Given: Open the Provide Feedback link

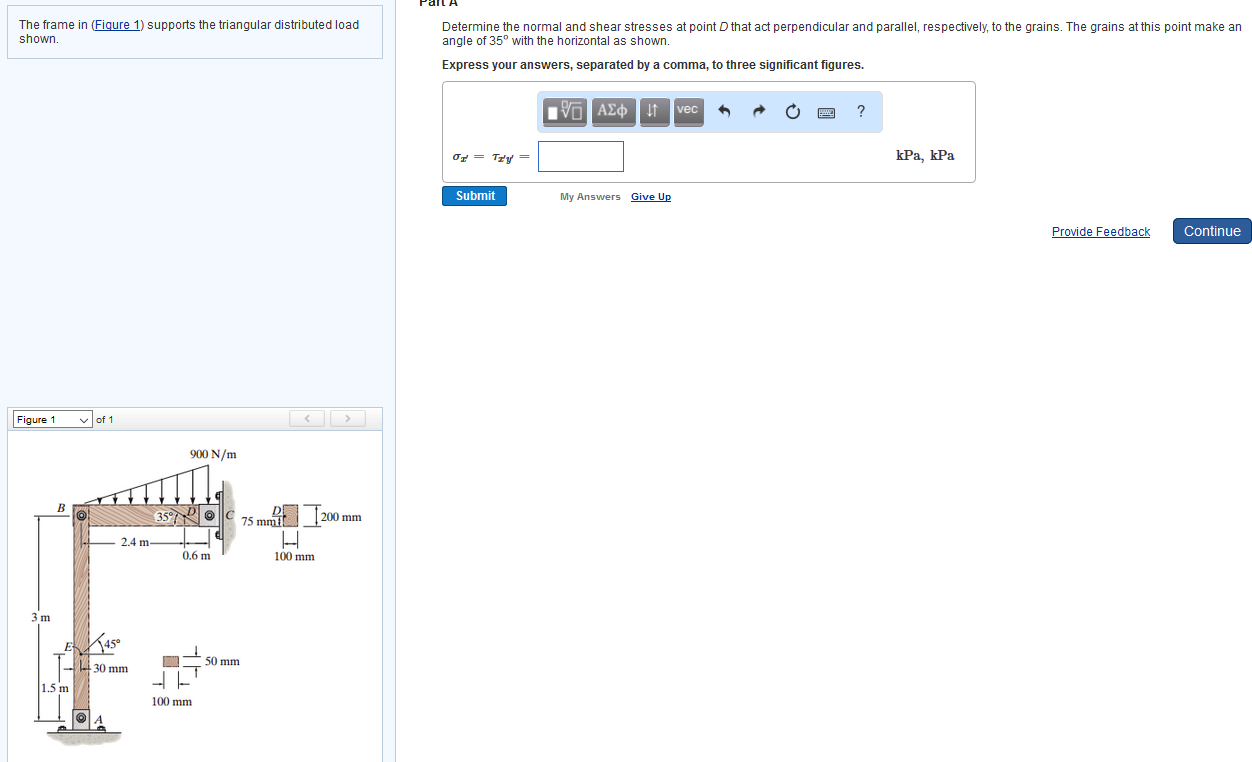Looking at the screenshot, I should tap(1100, 231).
